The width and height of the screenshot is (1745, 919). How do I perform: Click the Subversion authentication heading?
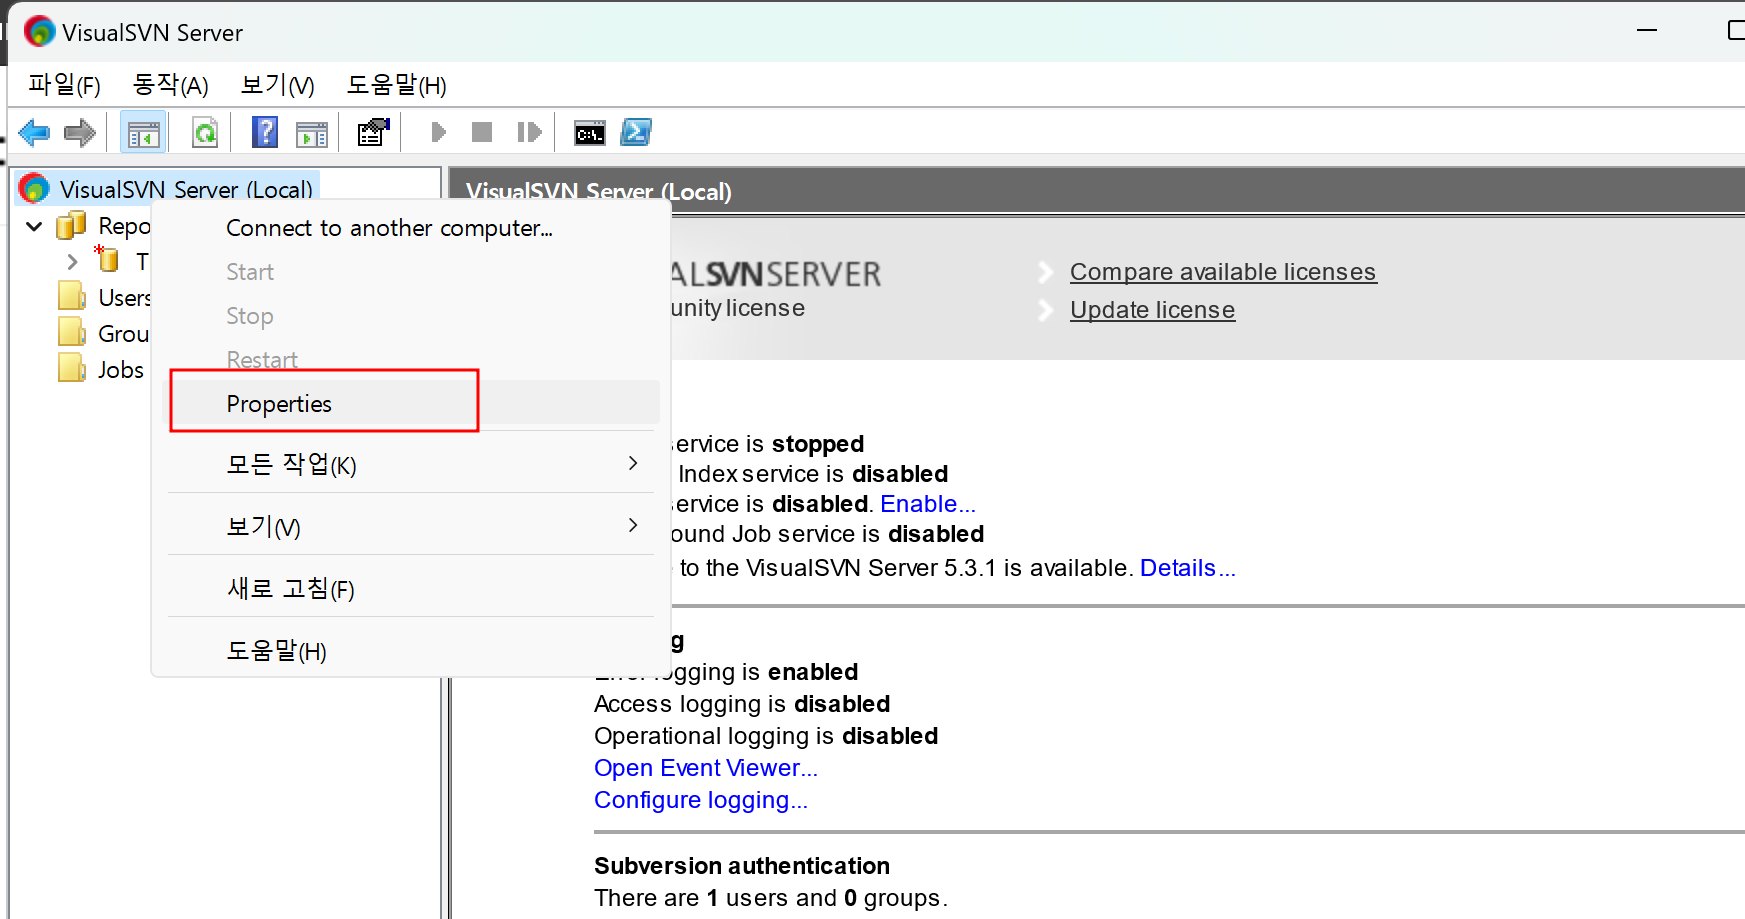(742, 866)
